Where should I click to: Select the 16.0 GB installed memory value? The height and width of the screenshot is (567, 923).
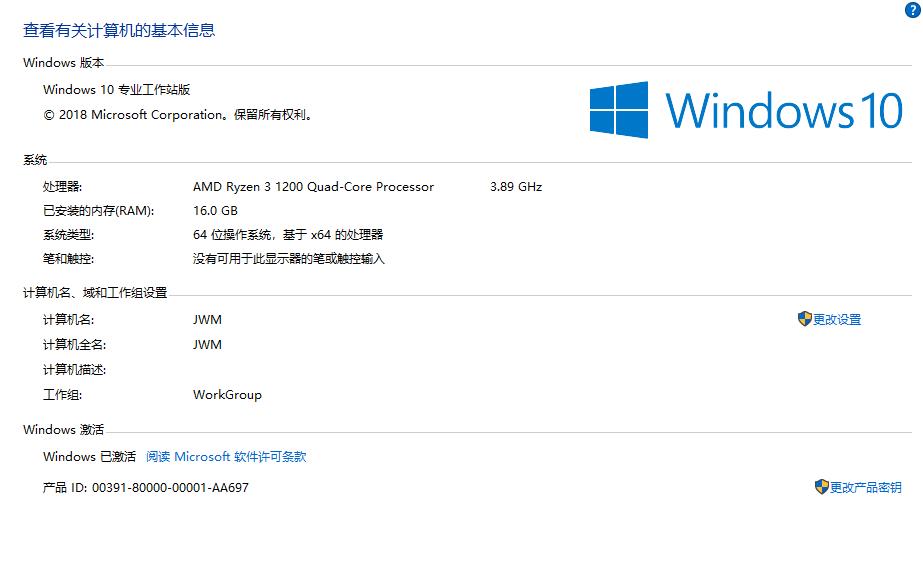215,211
